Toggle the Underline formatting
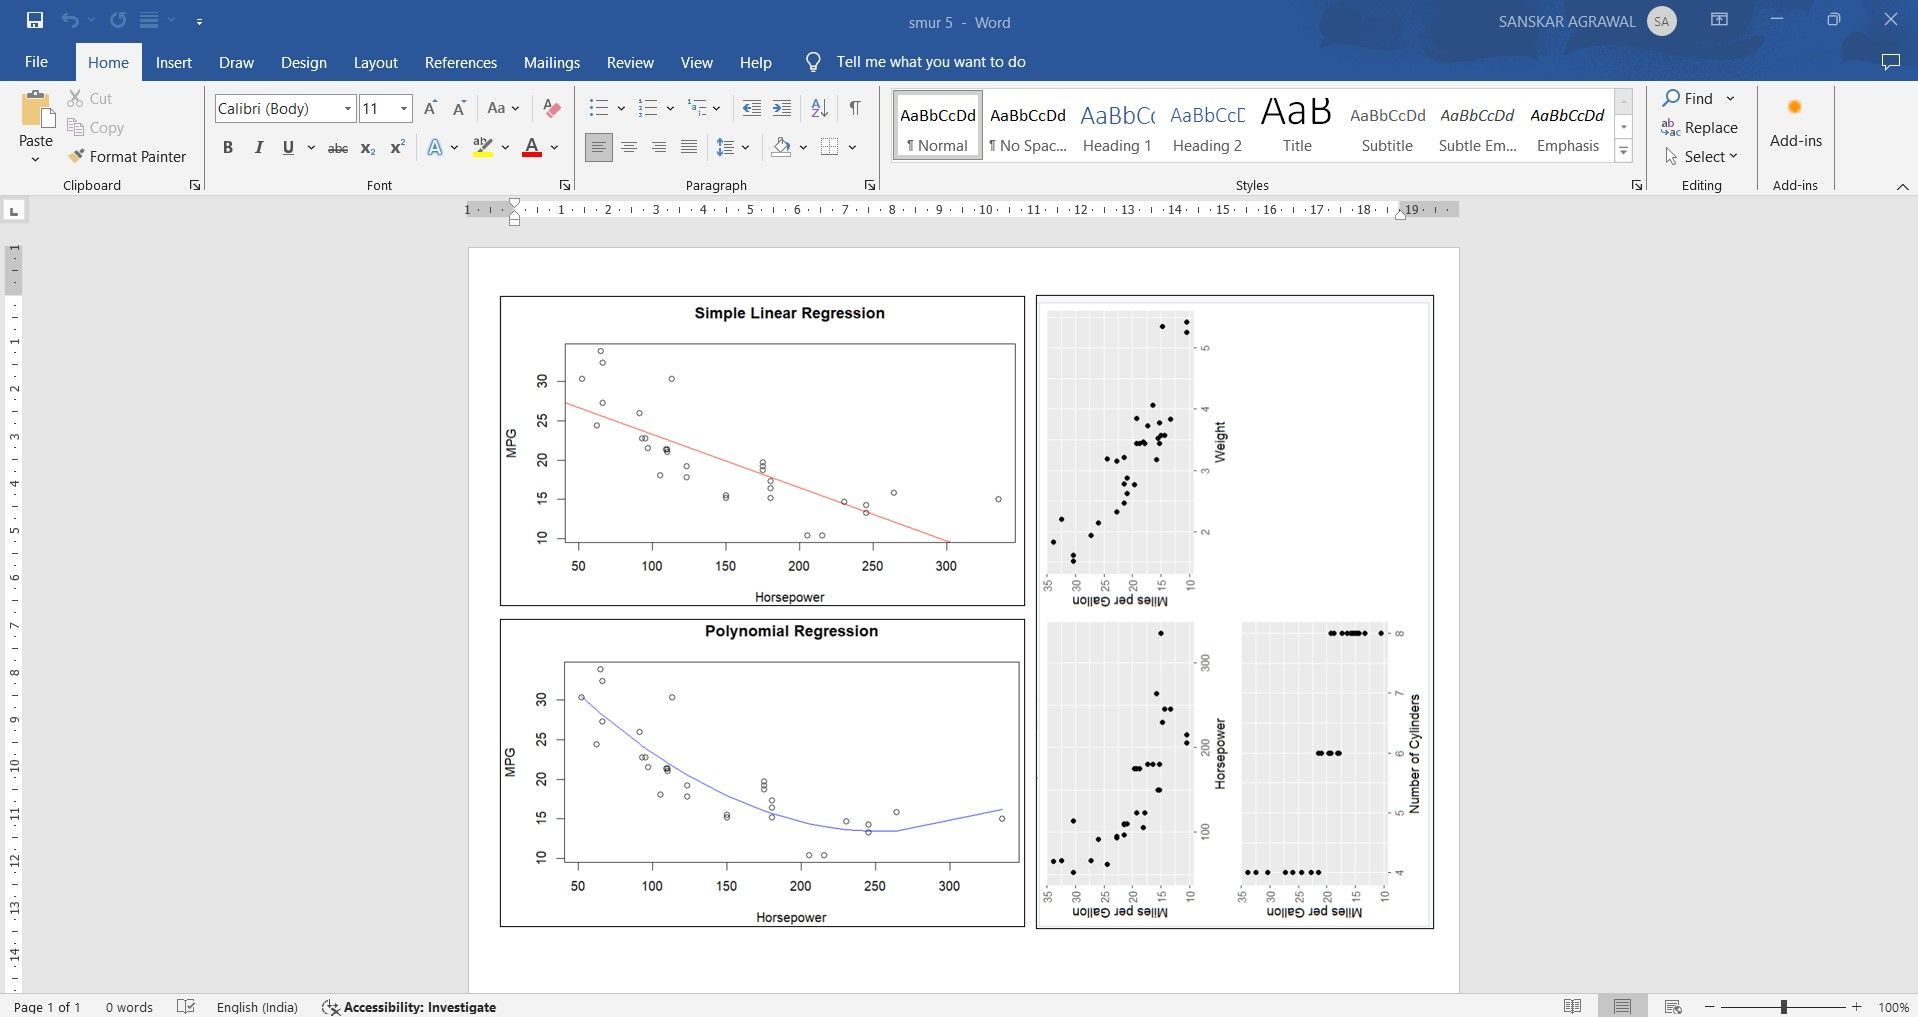1918x1017 pixels. (287, 147)
